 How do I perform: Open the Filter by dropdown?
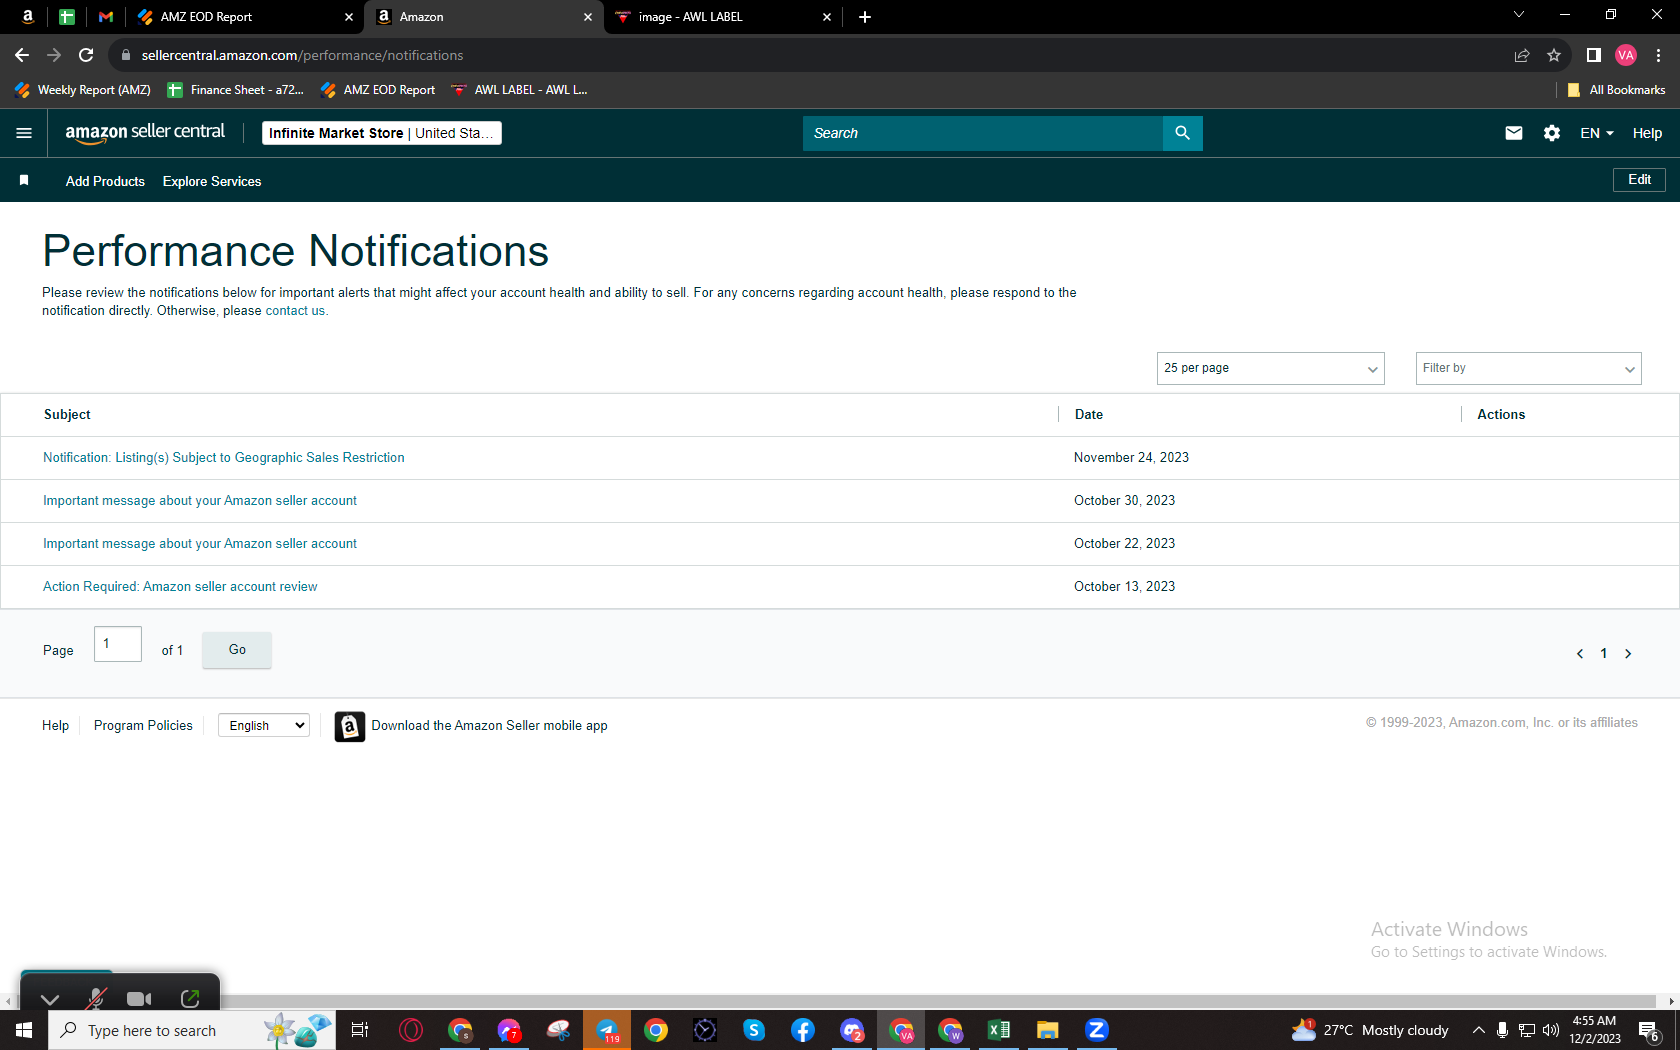pos(1528,368)
